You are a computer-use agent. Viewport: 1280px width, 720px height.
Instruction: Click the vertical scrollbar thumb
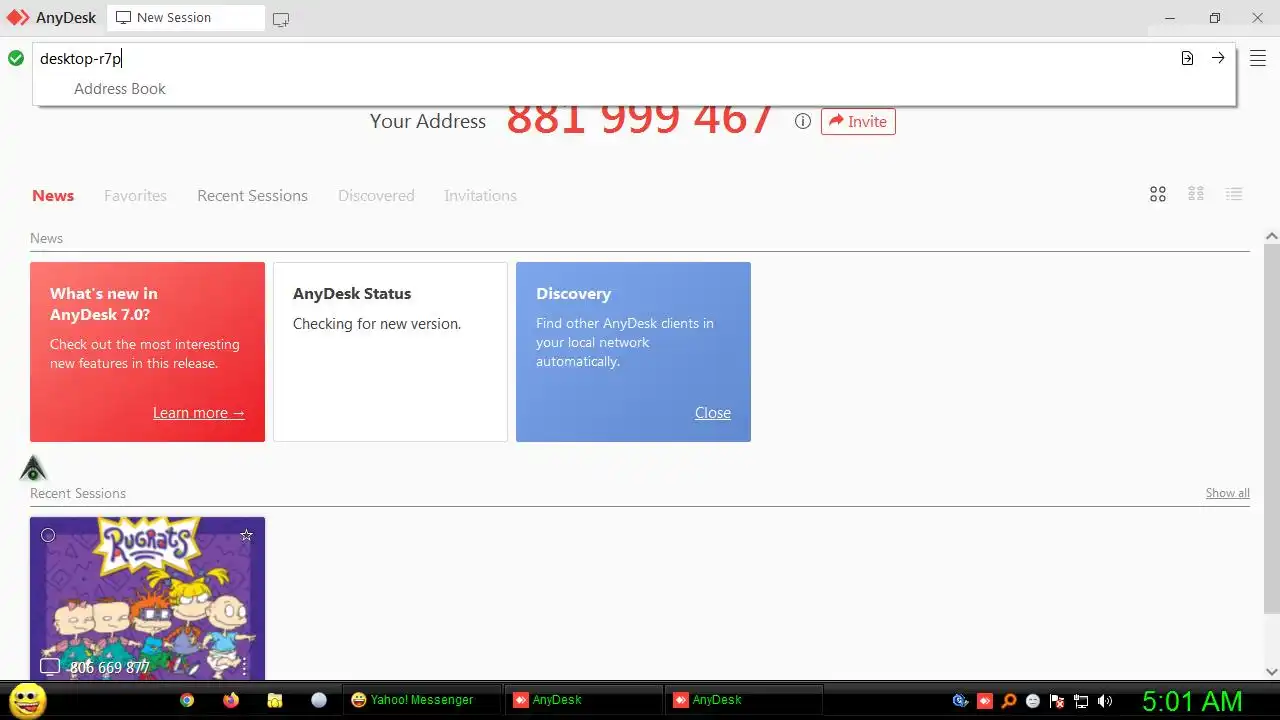[x=1272, y=428]
